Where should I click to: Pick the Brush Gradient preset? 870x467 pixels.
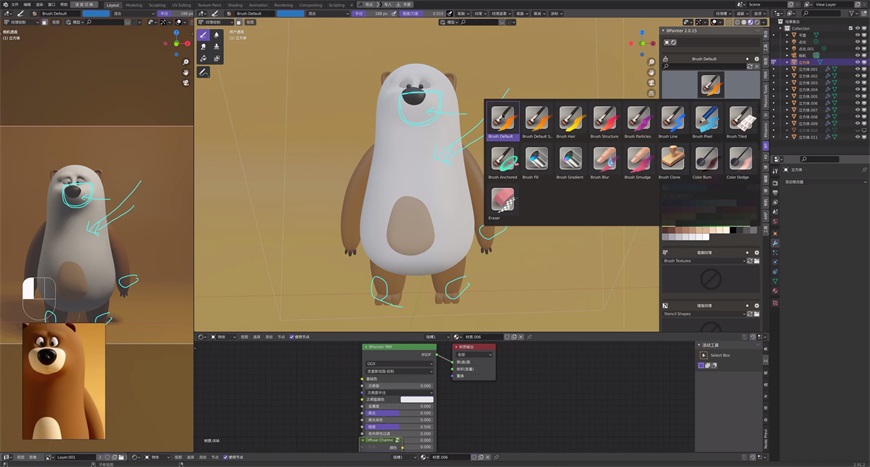[570, 161]
